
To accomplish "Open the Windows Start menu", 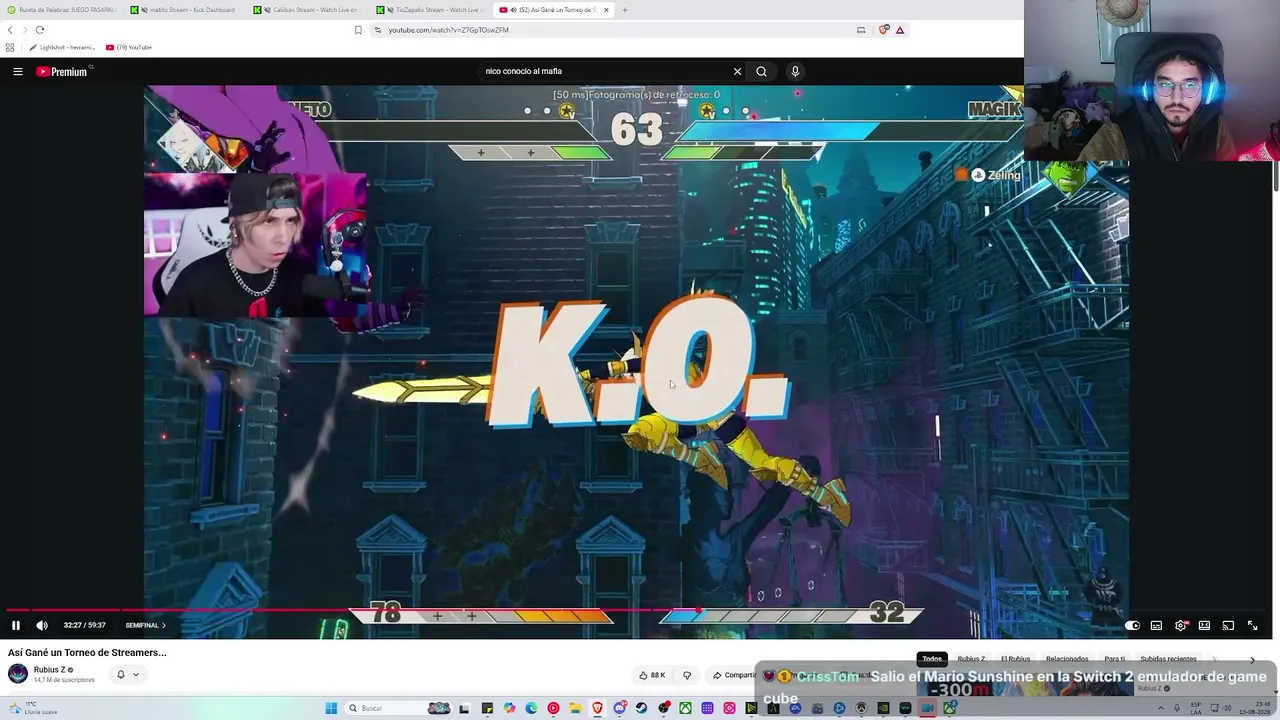I will tap(331, 708).
